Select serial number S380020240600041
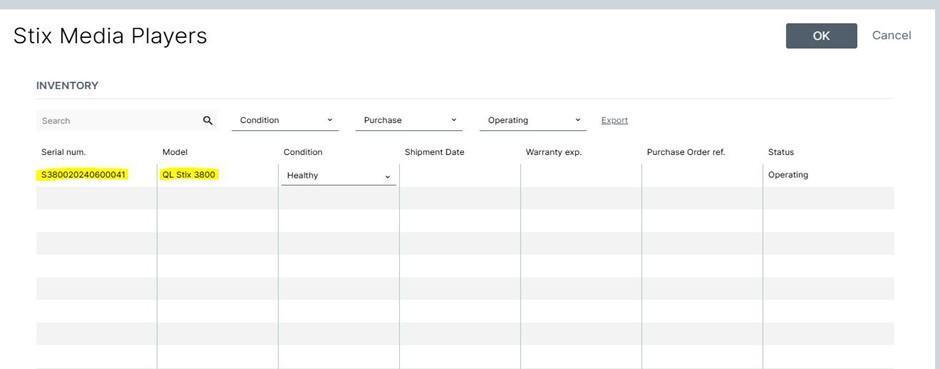940x369 pixels. pos(83,175)
